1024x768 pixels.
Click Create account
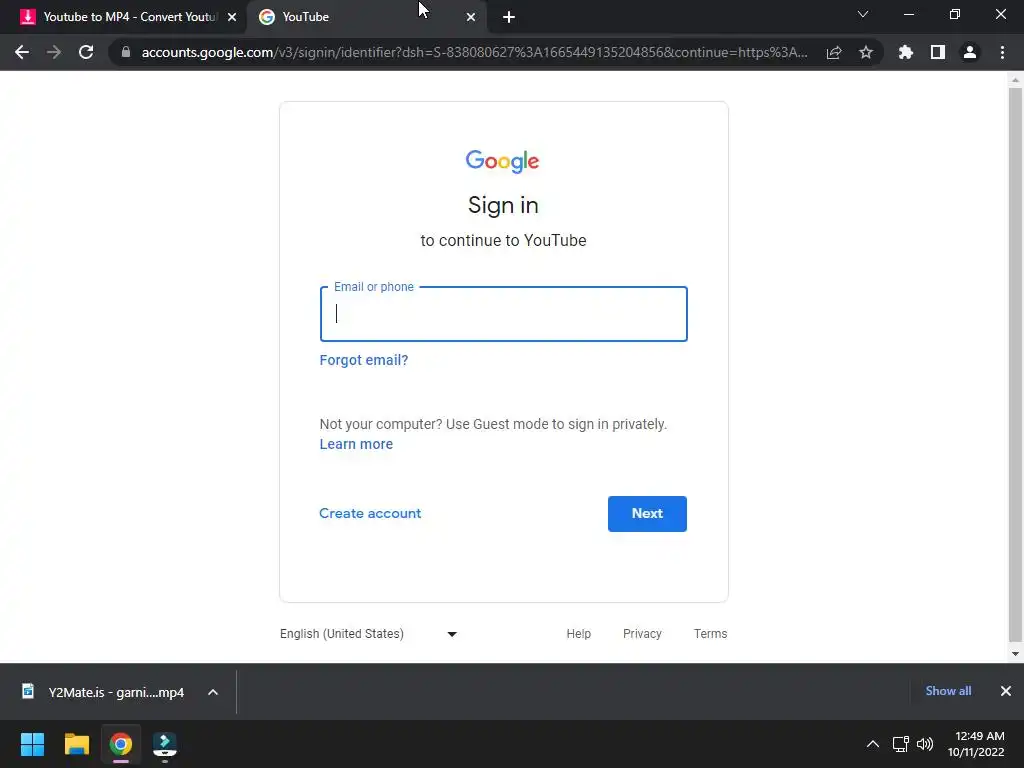click(x=370, y=513)
